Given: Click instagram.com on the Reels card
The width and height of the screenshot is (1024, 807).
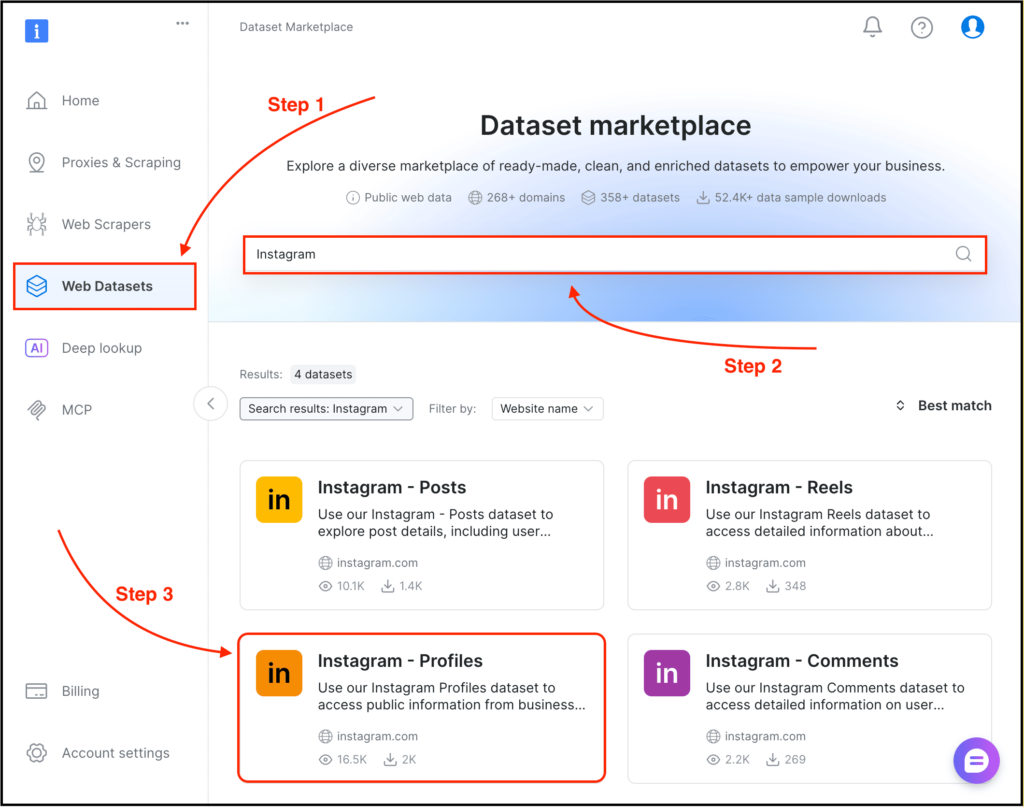Looking at the screenshot, I should click(x=765, y=563).
